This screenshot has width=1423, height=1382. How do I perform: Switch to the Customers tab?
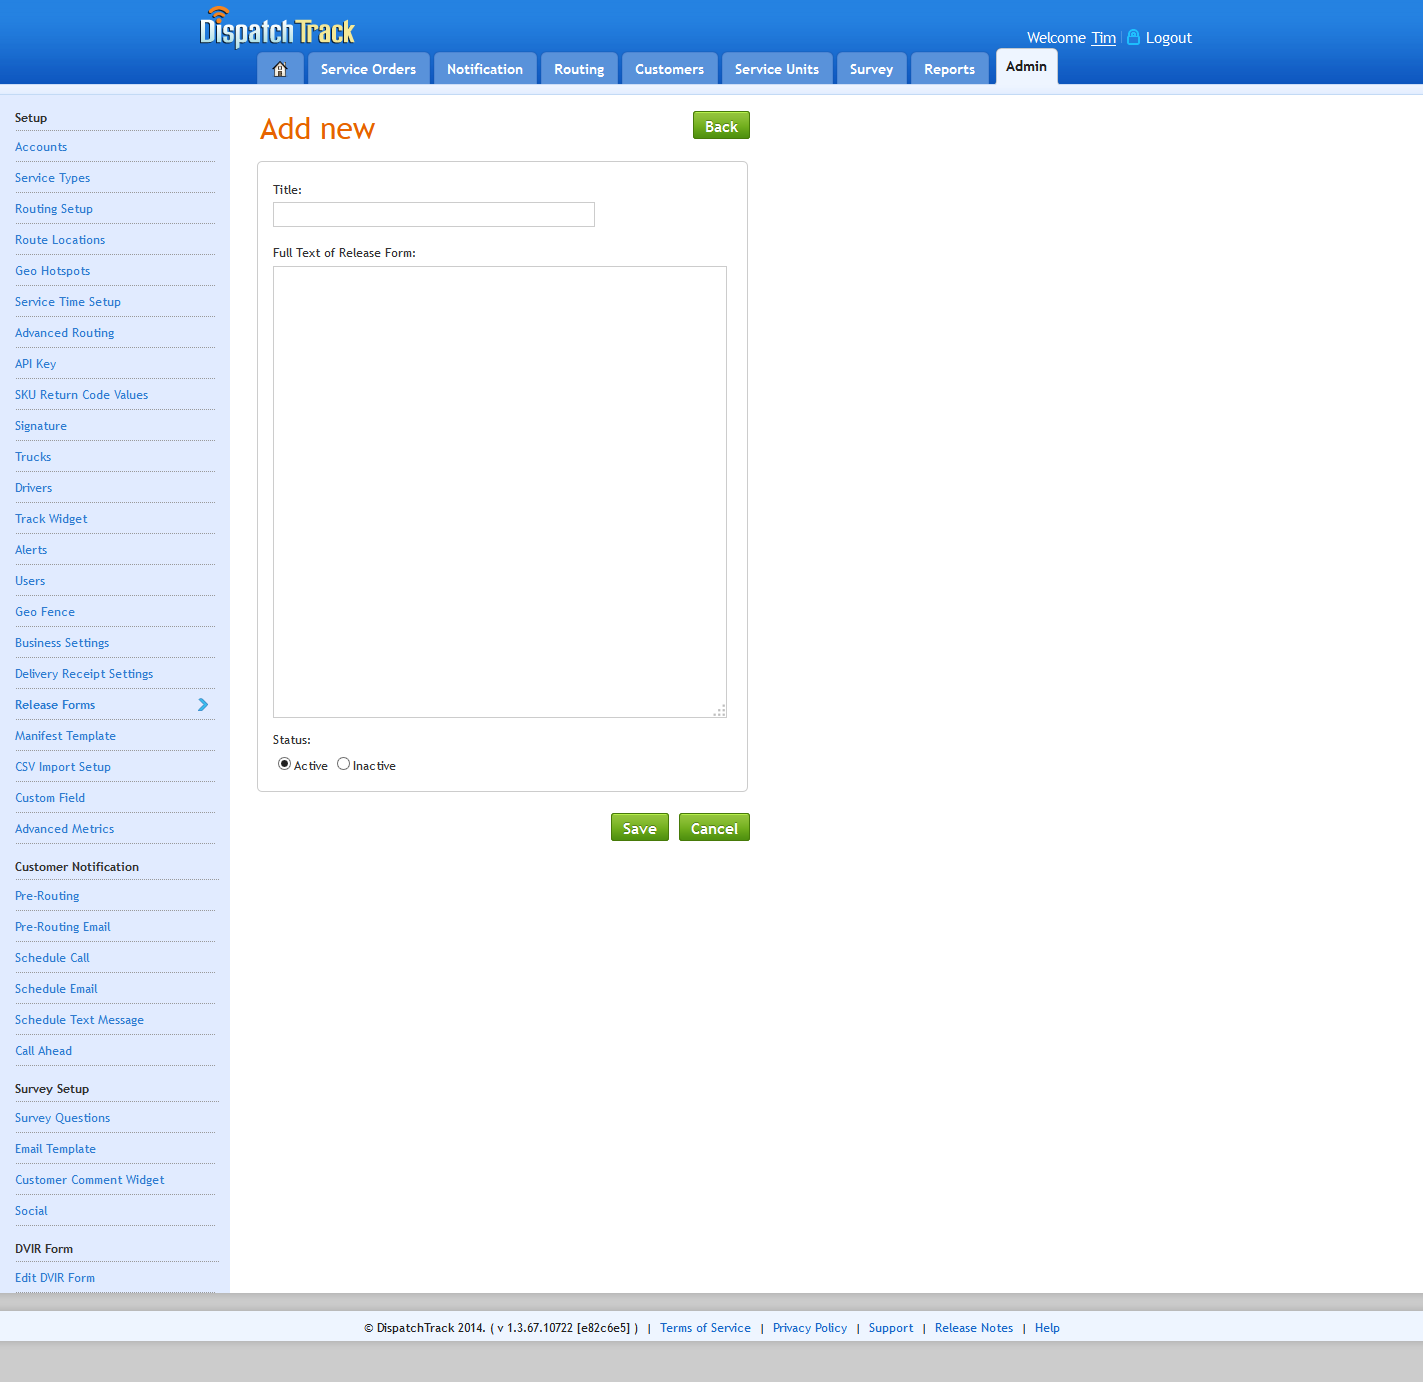[669, 68]
